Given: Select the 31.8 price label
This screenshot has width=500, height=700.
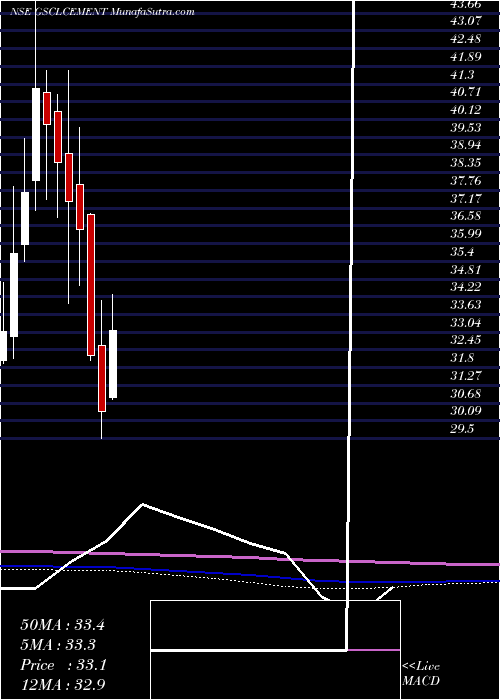Looking at the screenshot, I should coord(462,358).
